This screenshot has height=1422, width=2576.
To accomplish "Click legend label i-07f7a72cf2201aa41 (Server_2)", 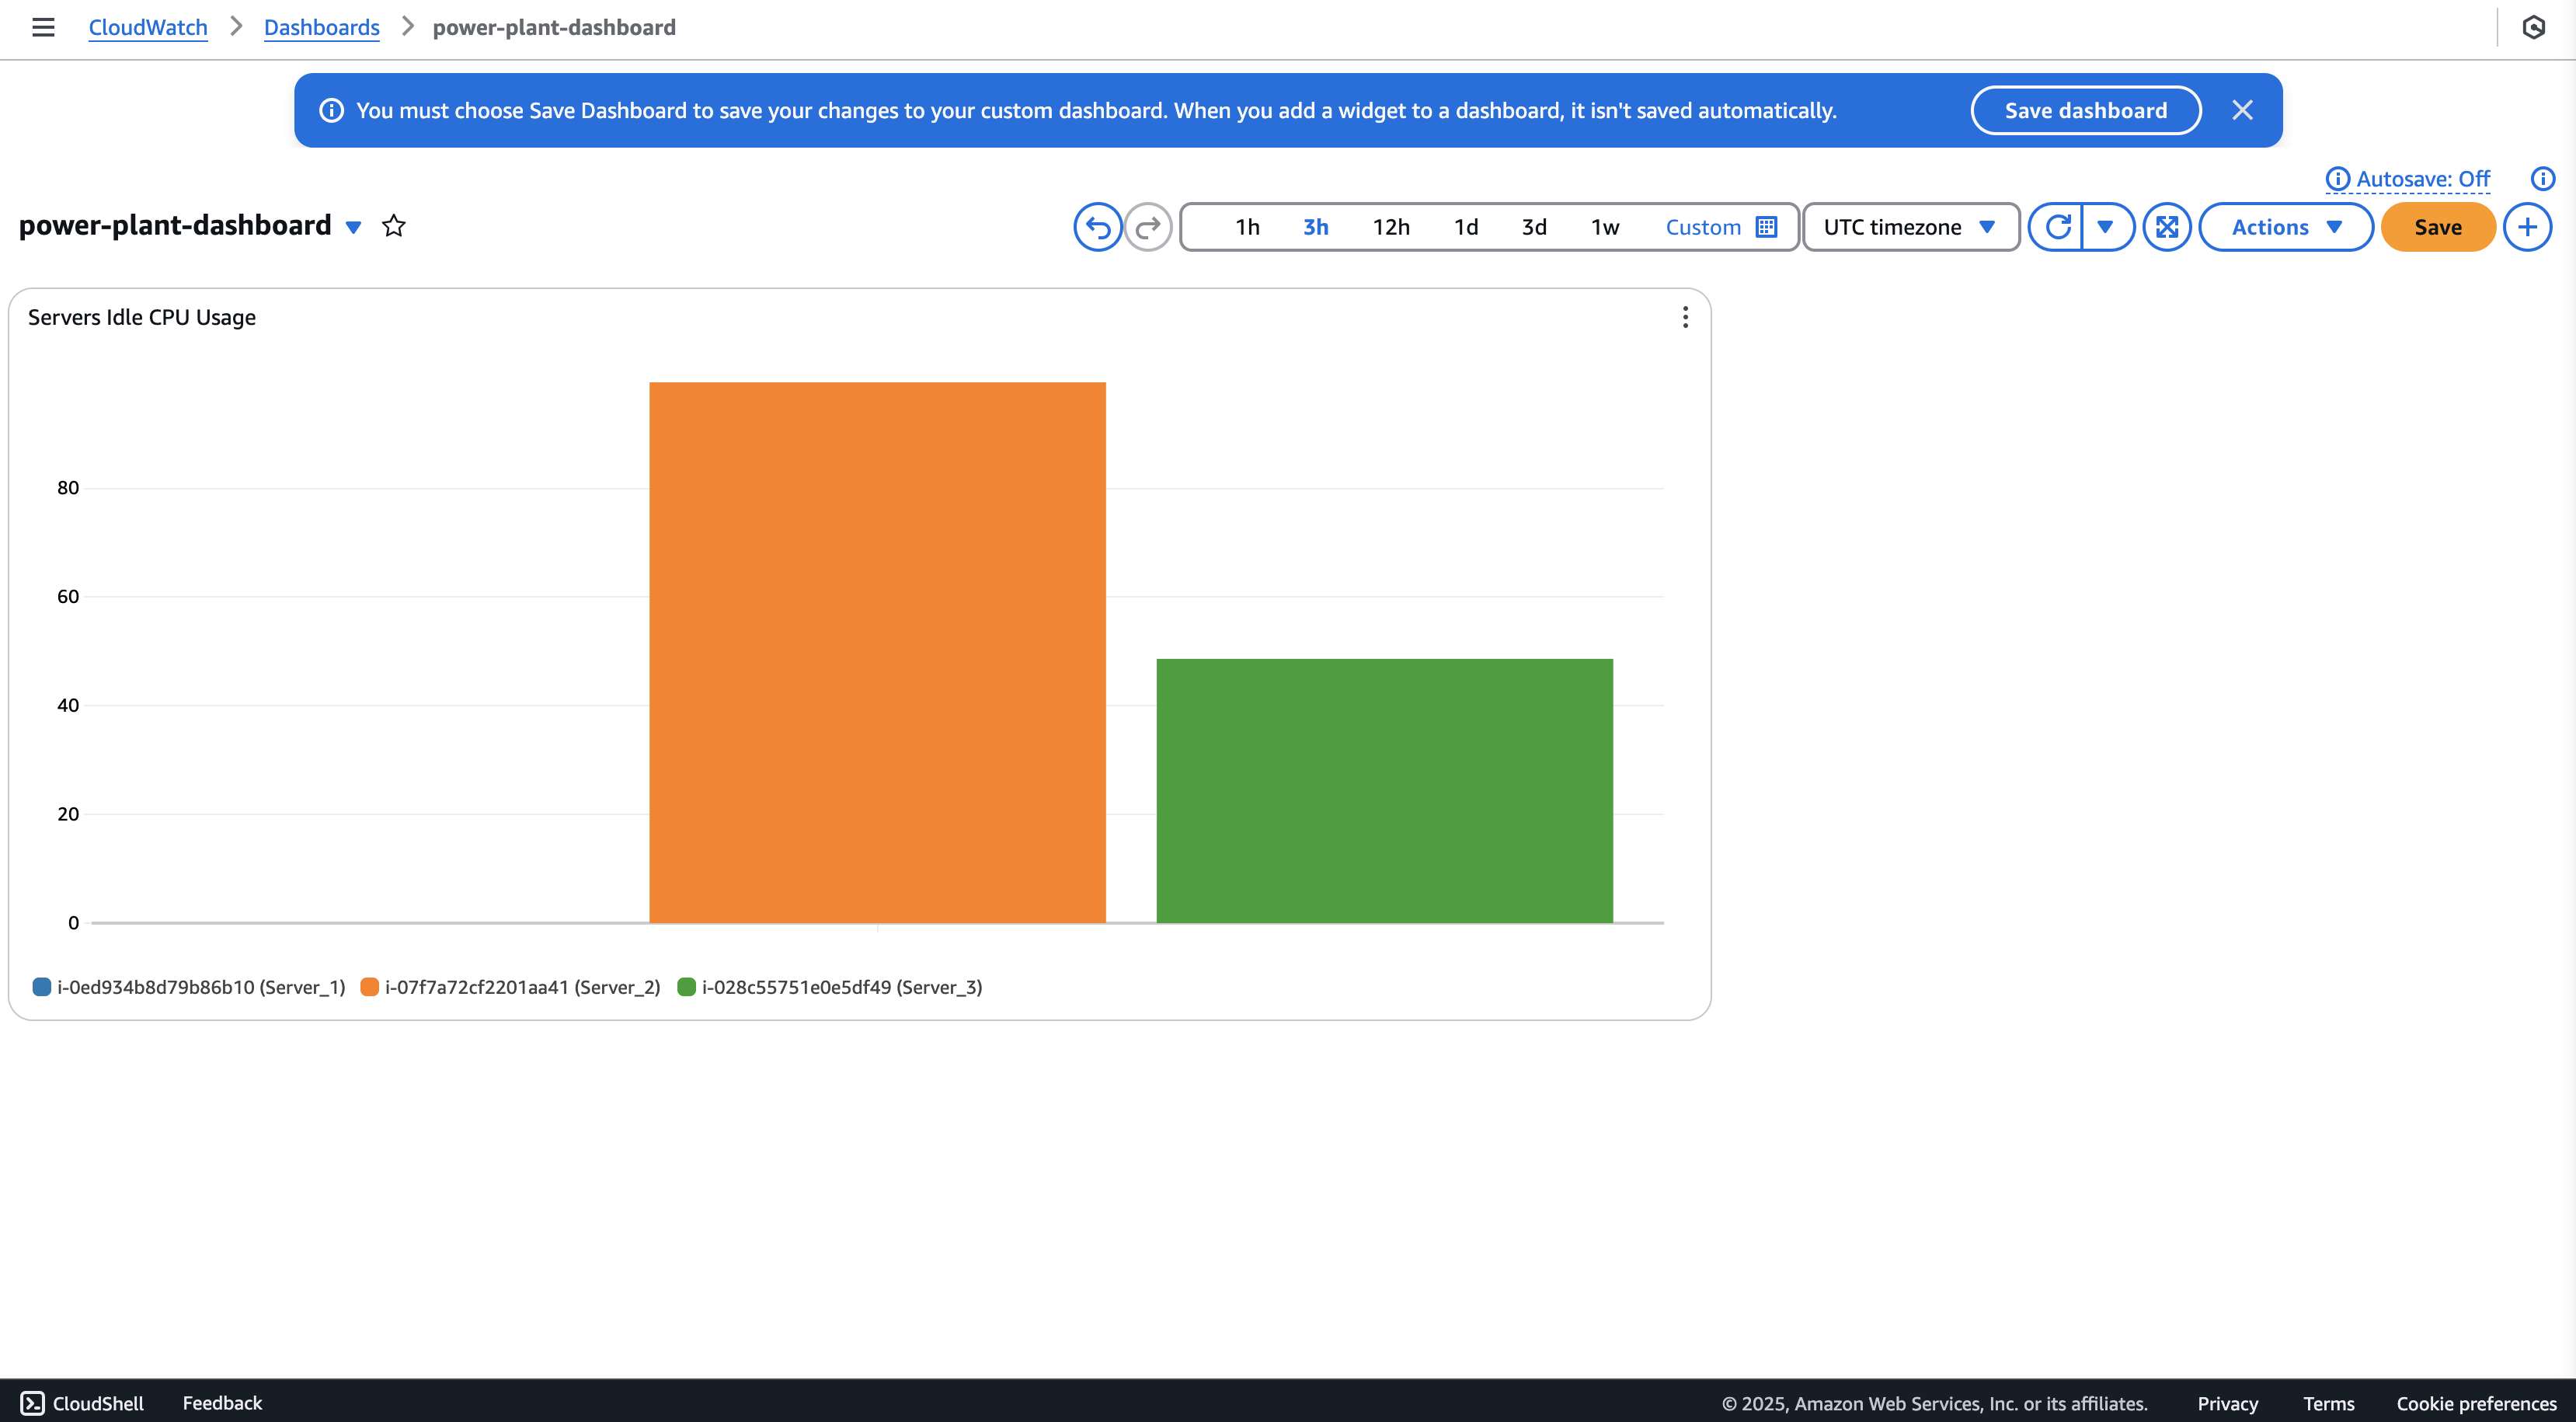I will 523,987.
